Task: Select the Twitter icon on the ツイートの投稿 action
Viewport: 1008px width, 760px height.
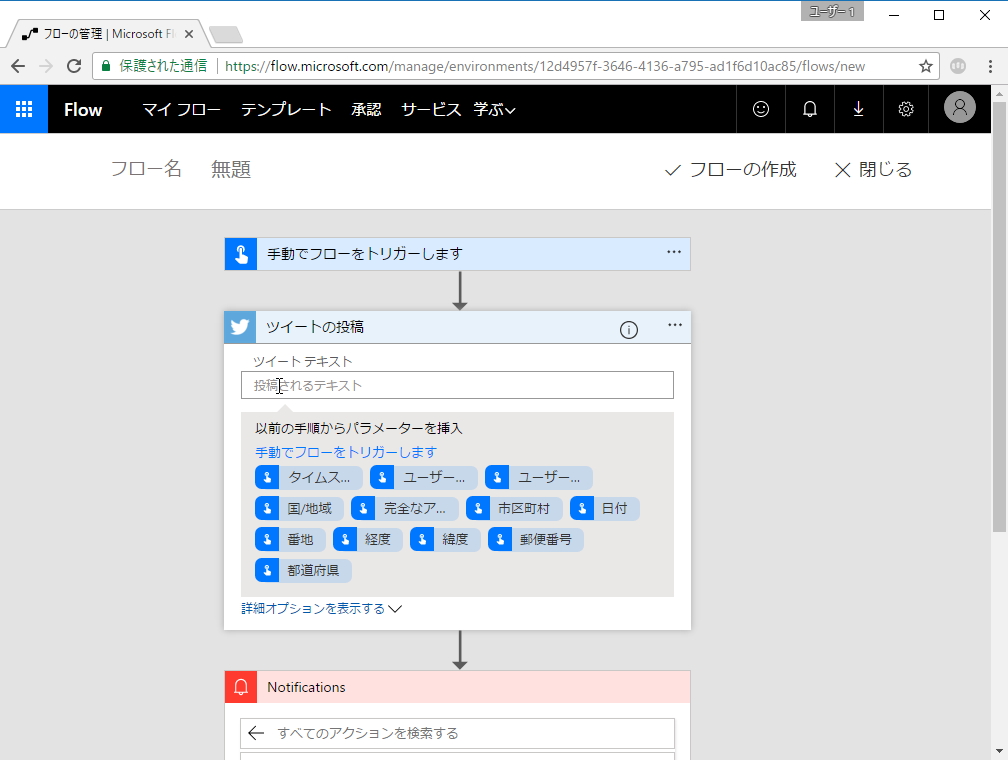Action: (x=239, y=327)
